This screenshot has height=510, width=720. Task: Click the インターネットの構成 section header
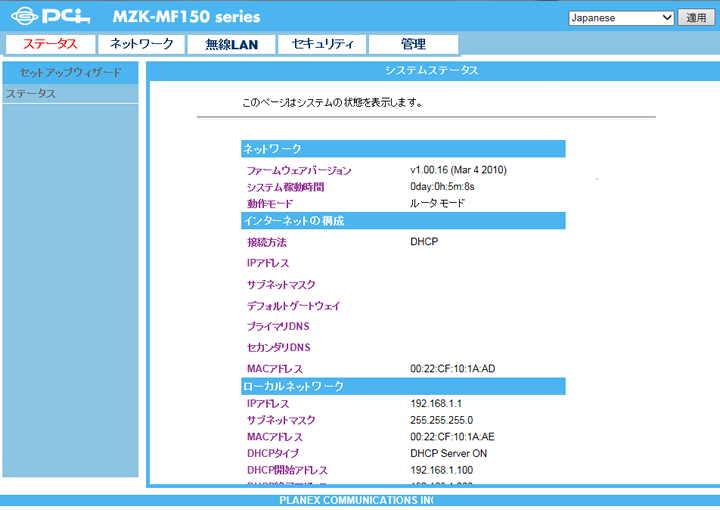pos(403,221)
